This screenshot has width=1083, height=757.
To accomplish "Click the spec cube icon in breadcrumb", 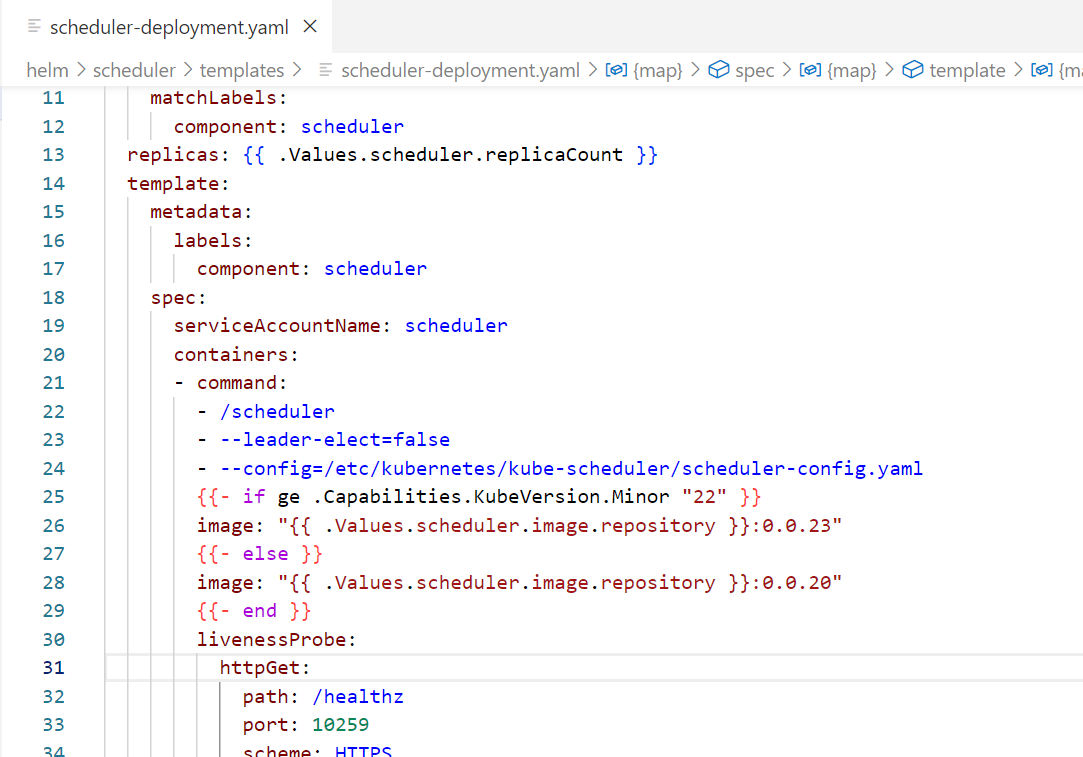I will click(x=719, y=70).
